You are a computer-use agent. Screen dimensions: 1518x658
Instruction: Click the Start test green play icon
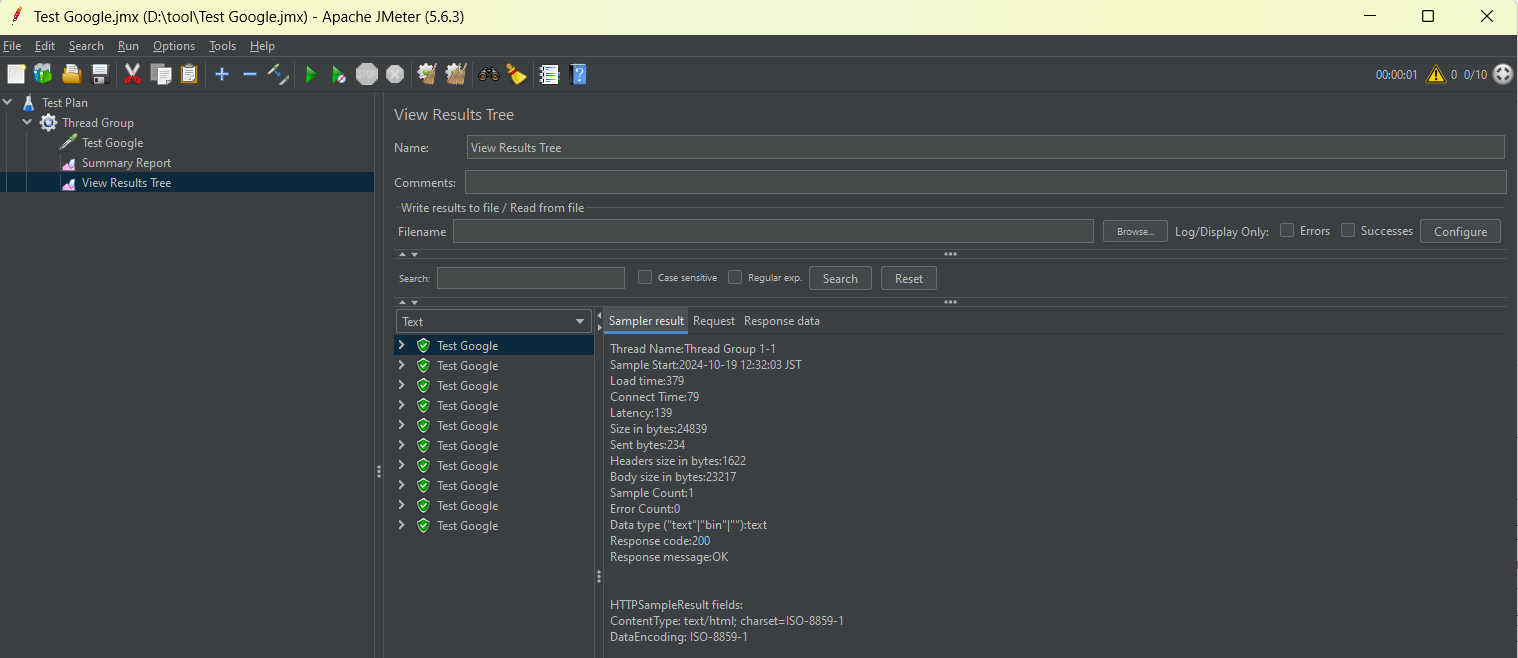(x=310, y=74)
